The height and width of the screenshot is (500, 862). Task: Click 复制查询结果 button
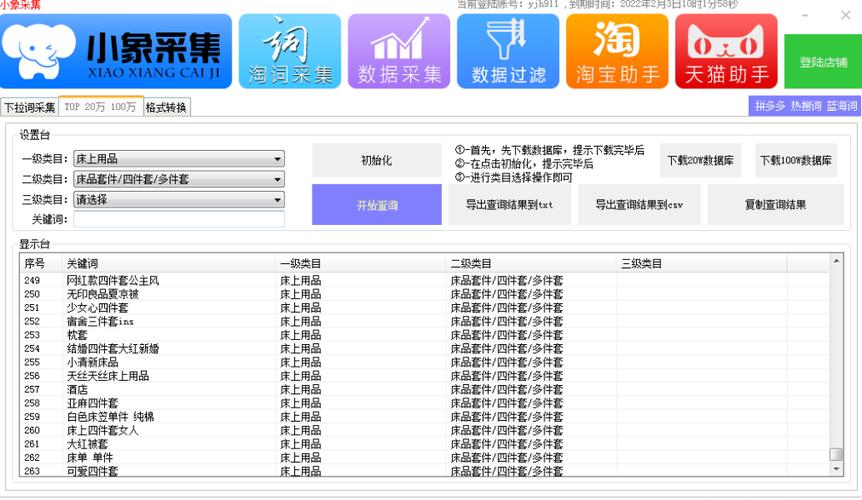click(x=775, y=204)
